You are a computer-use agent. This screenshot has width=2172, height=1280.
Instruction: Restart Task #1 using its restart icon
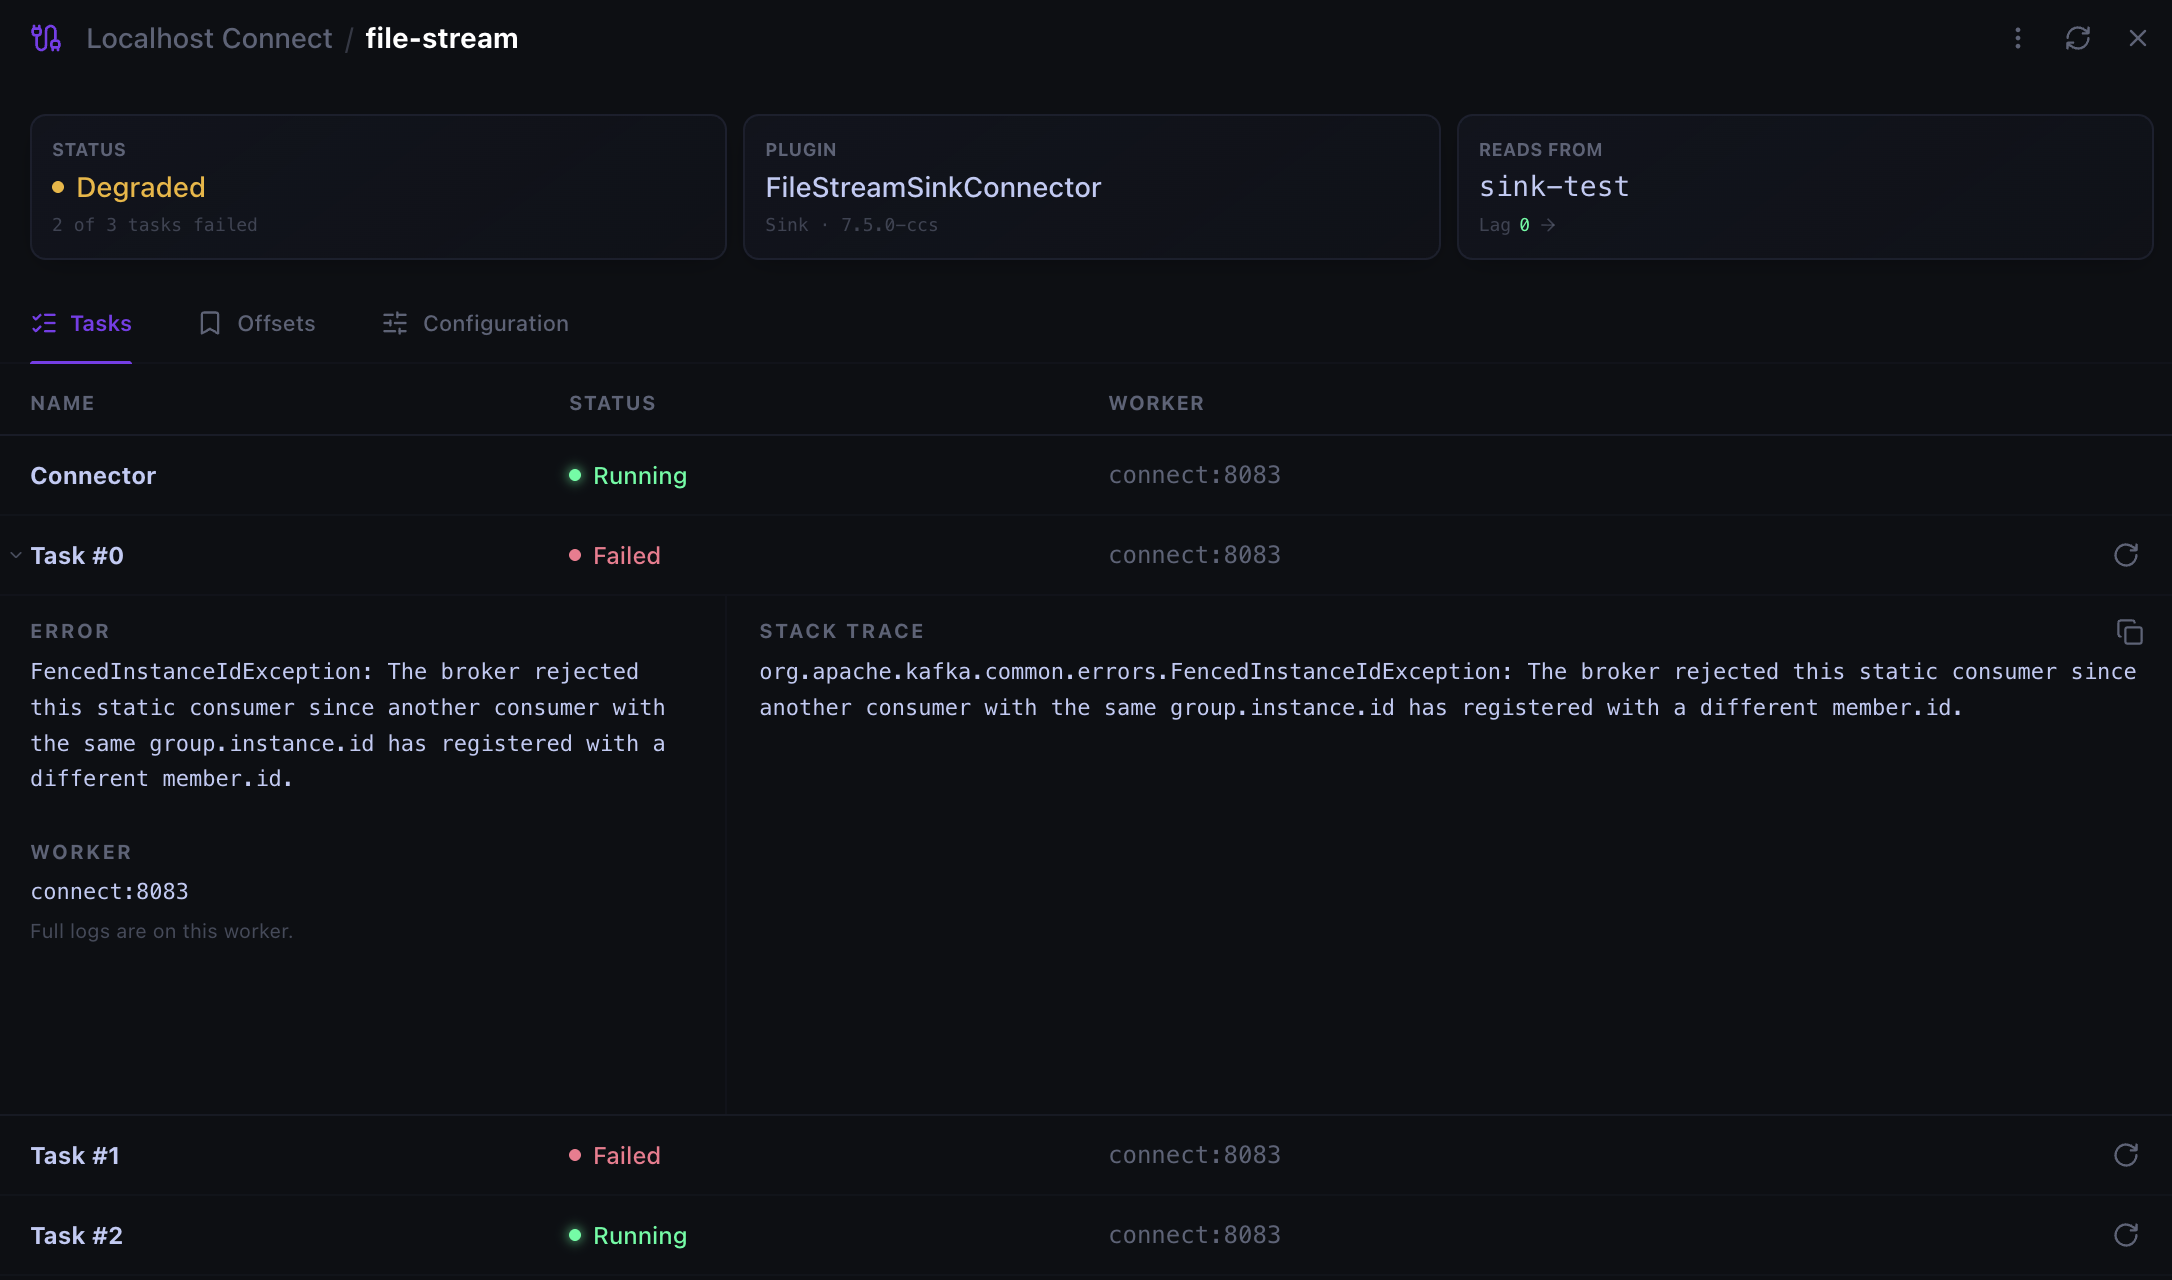click(2126, 1155)
